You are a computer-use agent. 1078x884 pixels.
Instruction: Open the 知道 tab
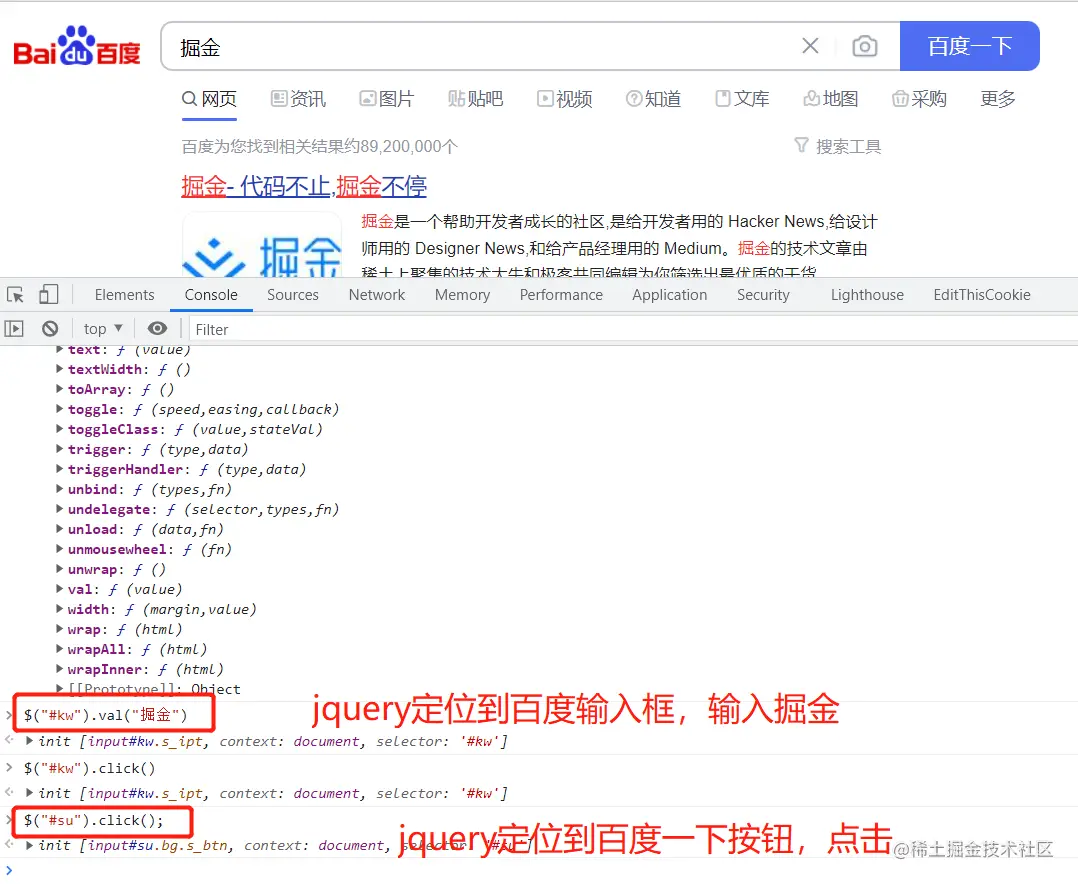(653, 99)
